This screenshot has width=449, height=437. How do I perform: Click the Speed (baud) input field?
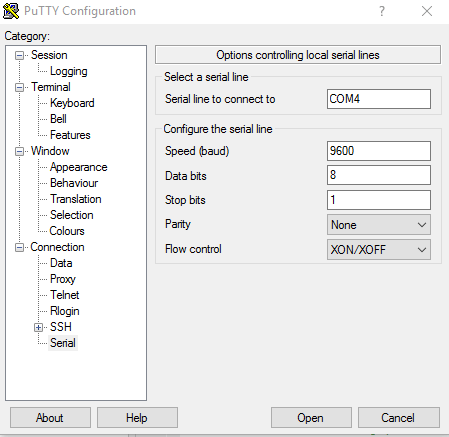click(x=379, y=151)
